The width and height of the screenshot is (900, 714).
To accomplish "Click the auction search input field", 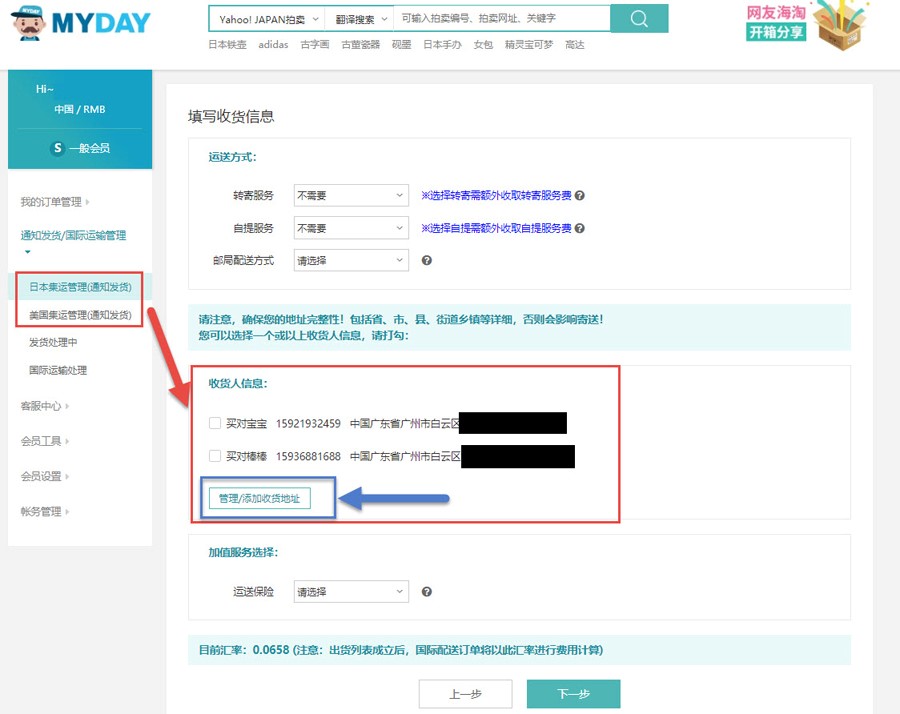I will 500,19.
